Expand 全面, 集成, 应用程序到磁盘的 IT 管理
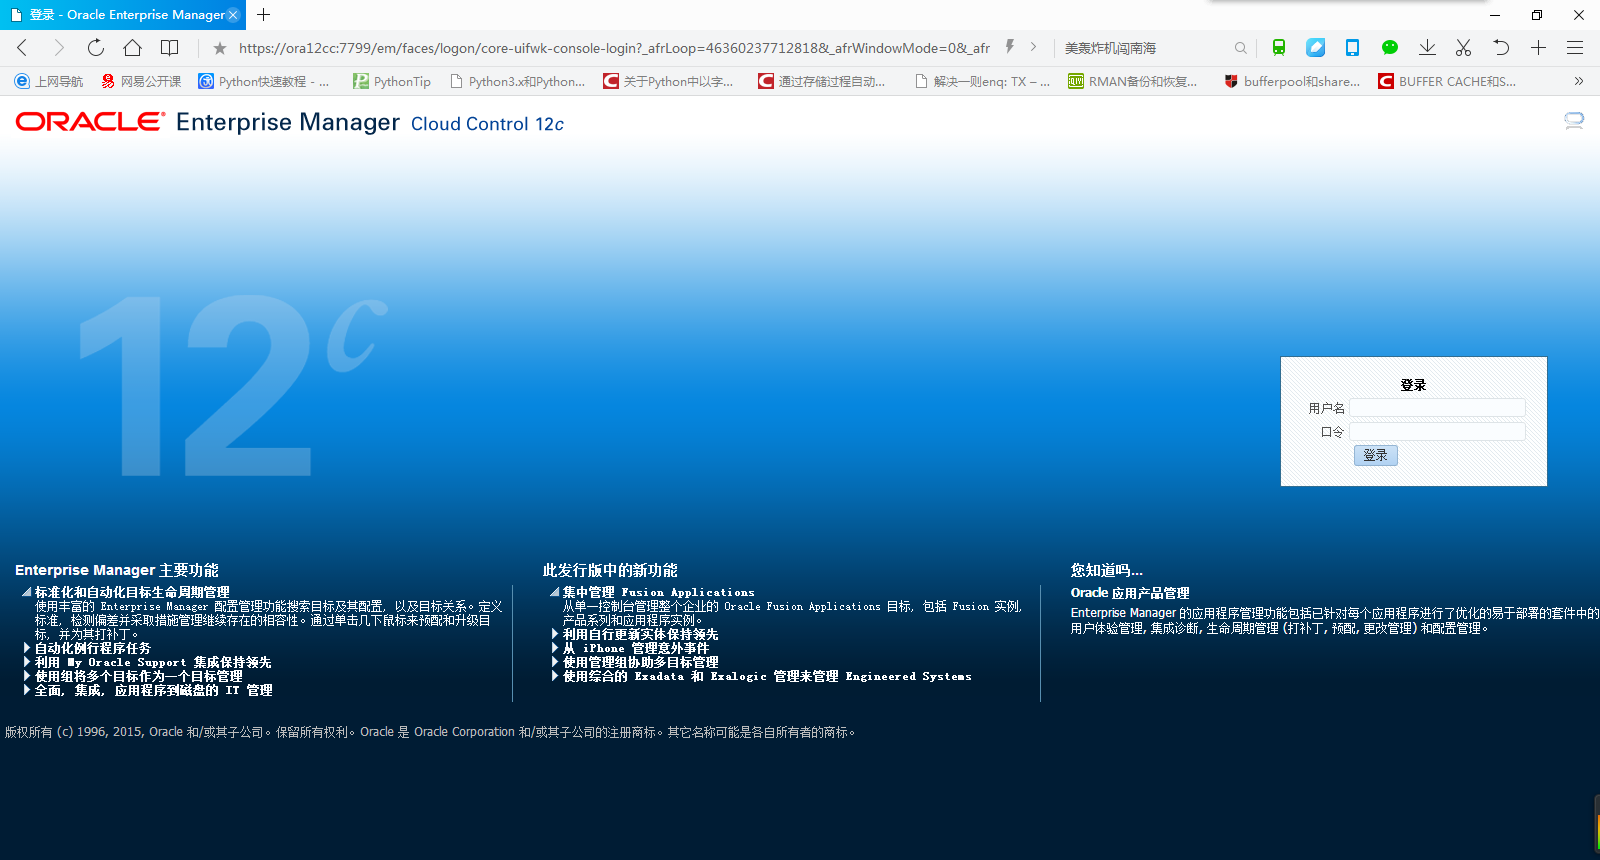The image size is (1600, 860). click(x=27, y=690)
